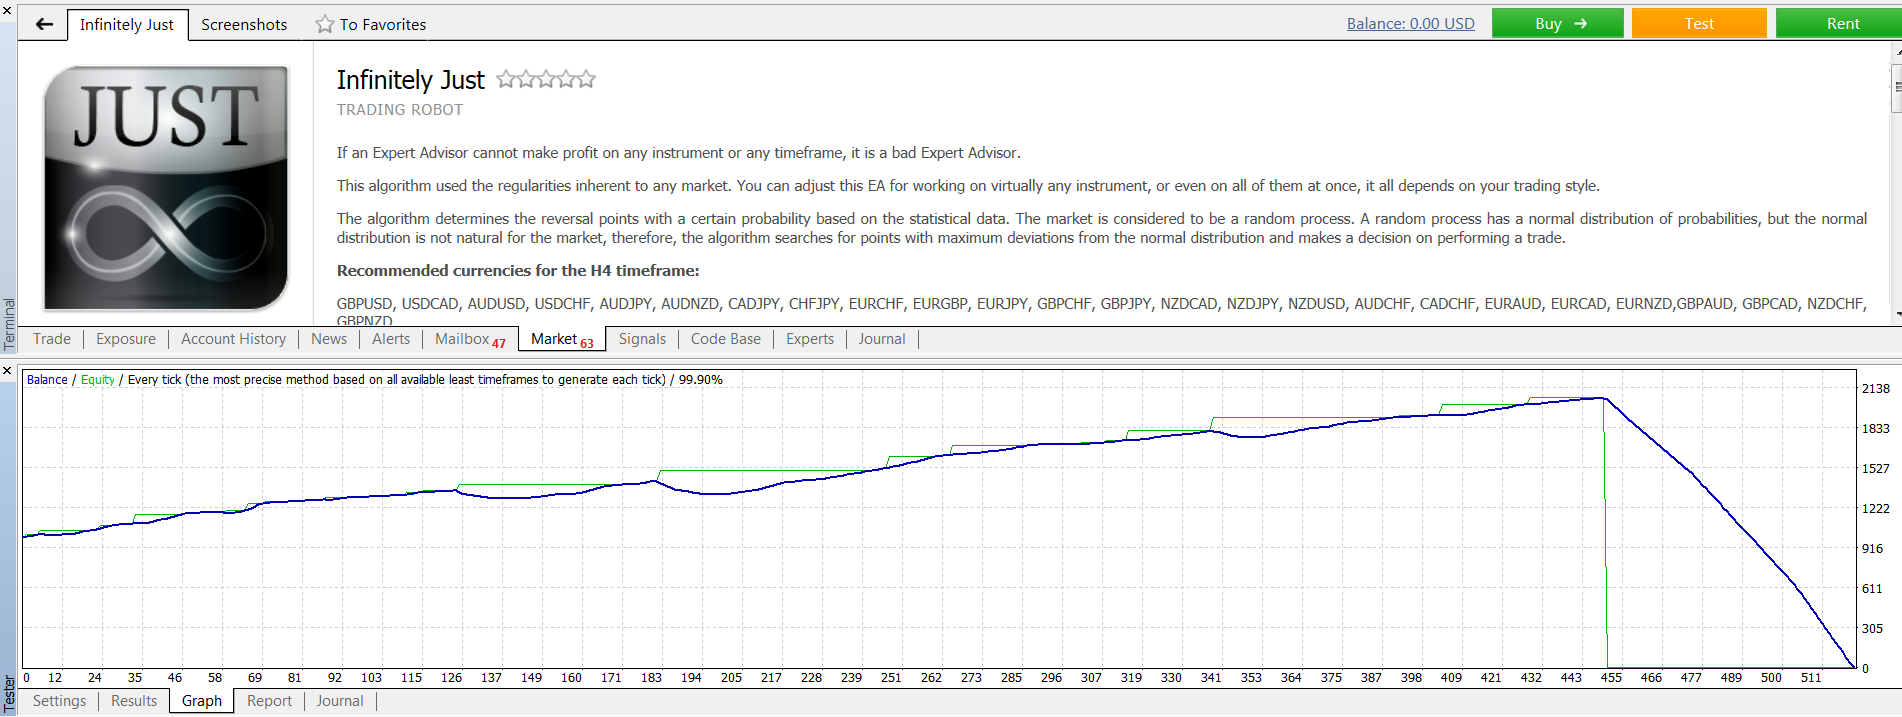Open the Mailbox tab

coord(470,339)
